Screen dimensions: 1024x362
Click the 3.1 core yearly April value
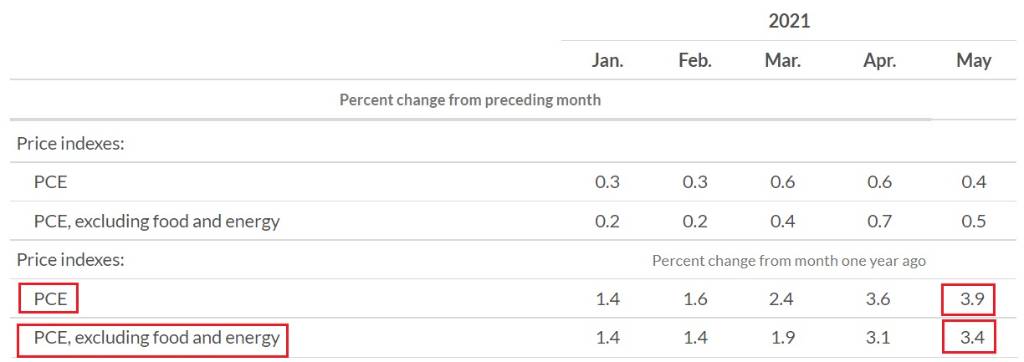(x=880, y=338)
